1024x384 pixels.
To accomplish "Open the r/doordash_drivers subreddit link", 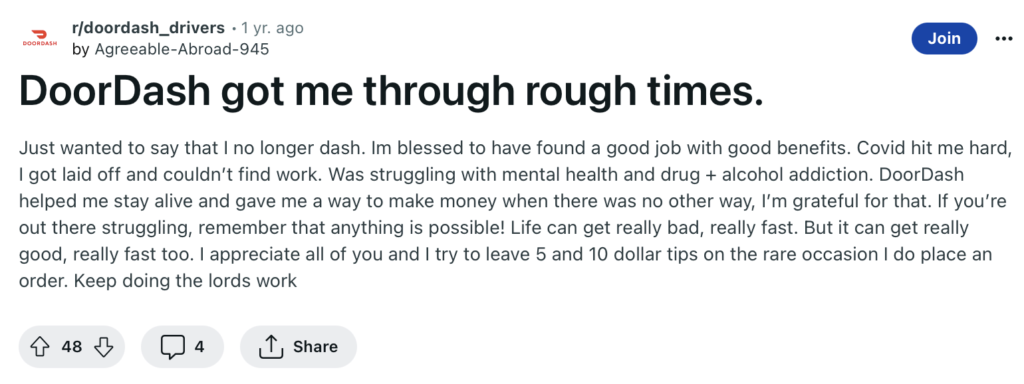I will [148, 29].
